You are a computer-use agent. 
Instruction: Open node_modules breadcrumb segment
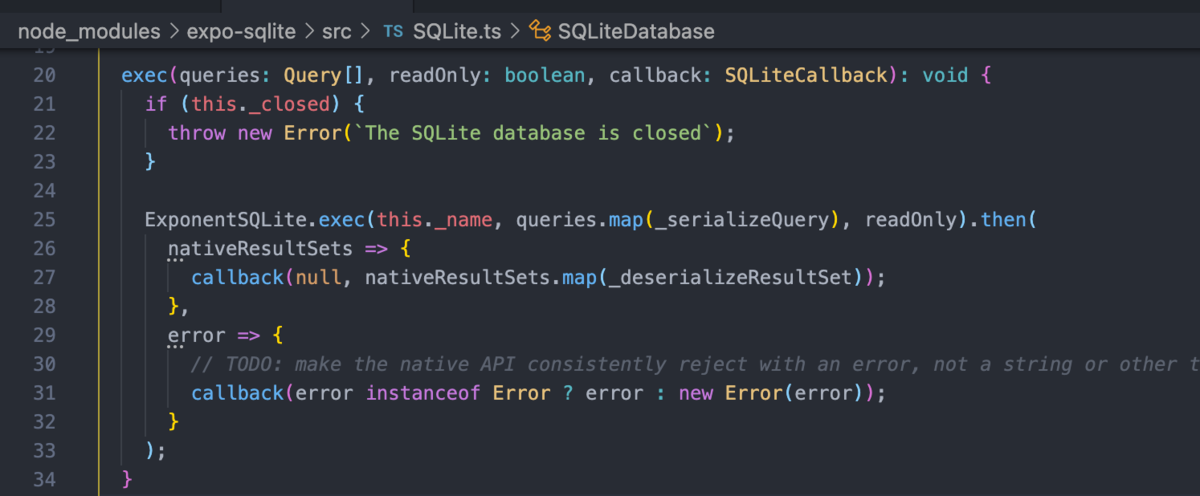[x=89, y=31]
